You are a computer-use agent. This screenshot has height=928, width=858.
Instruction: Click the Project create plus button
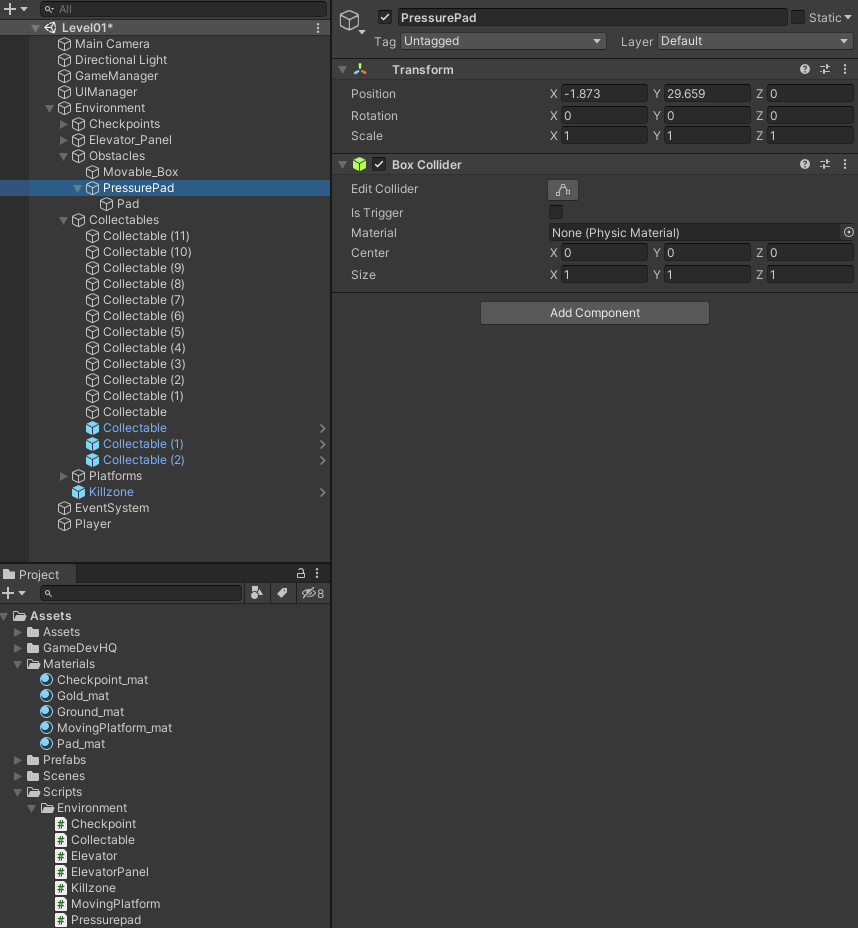coord(8,593)
